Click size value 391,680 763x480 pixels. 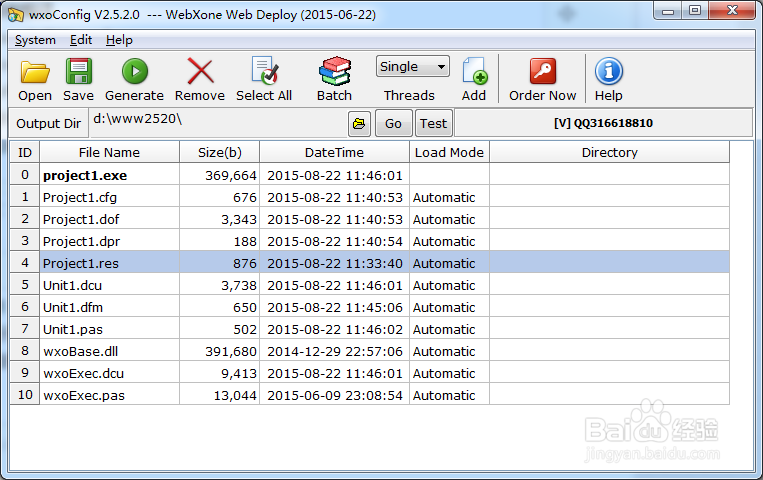point(231,351)
